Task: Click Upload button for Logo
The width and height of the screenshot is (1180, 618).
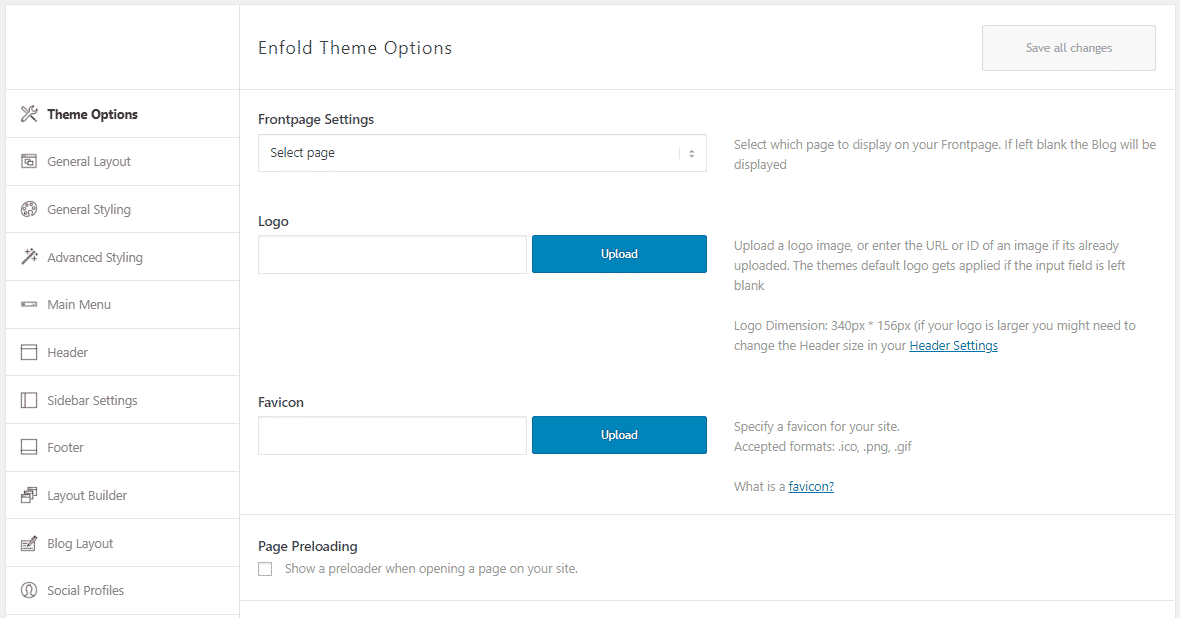Action: [x=619, y=254]
